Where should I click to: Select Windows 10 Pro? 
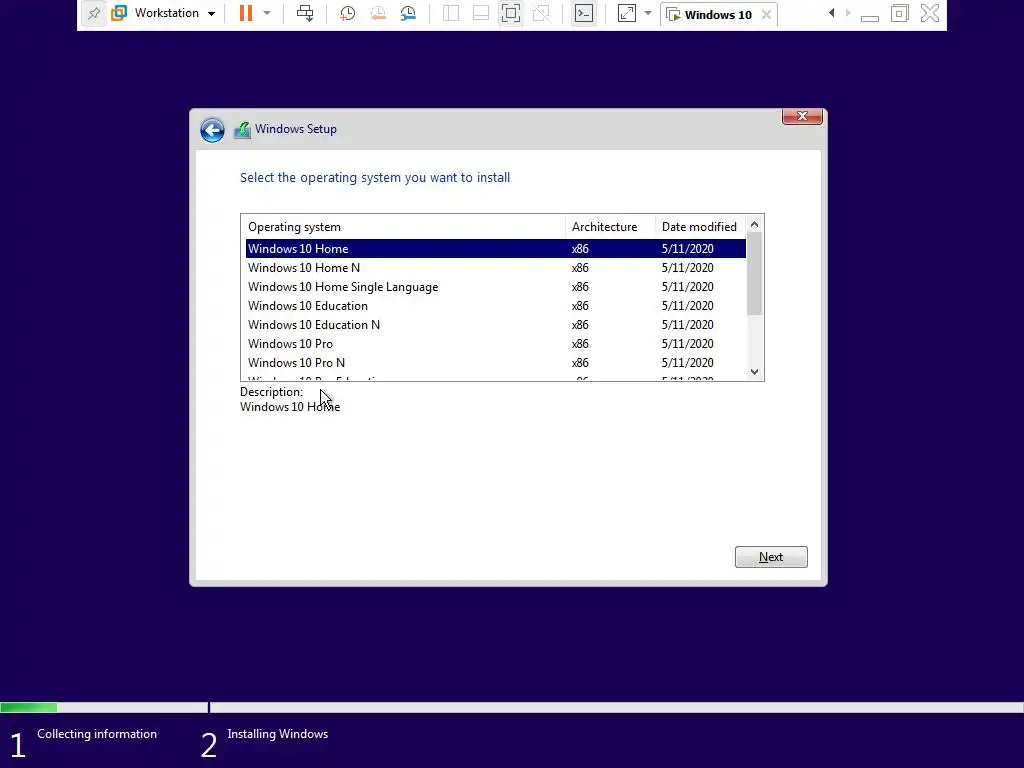coord(496,344)
